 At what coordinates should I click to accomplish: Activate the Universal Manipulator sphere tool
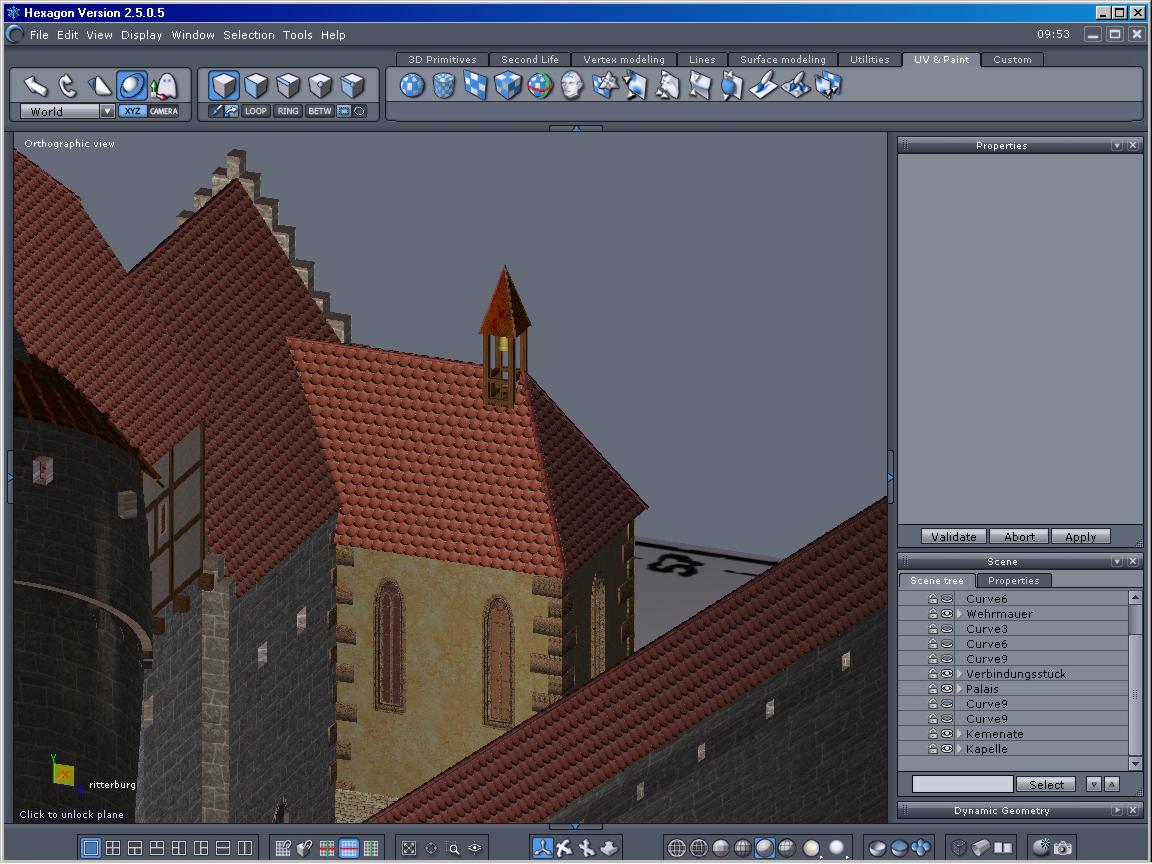(x=132, y=86)
